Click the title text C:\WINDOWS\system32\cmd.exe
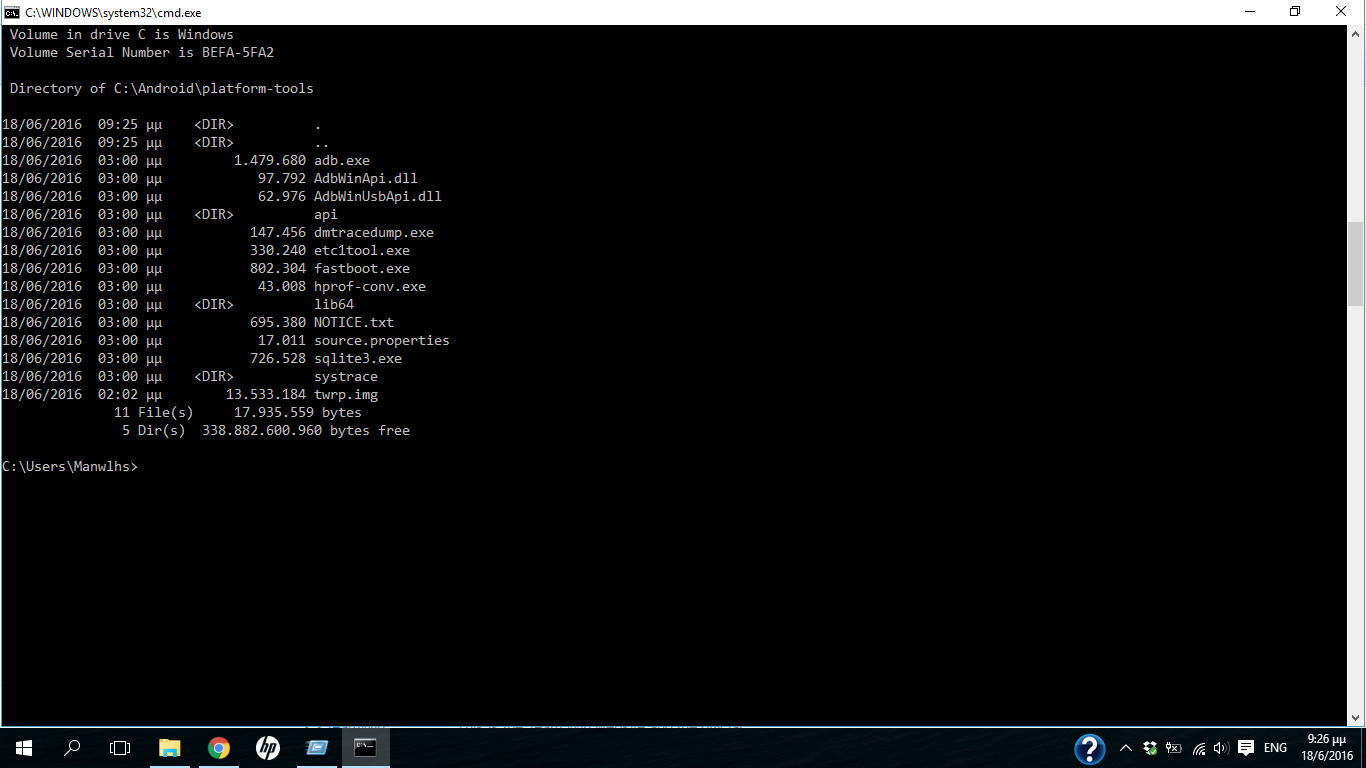Screen dimensions: 1366x768 tap(113, 12)
